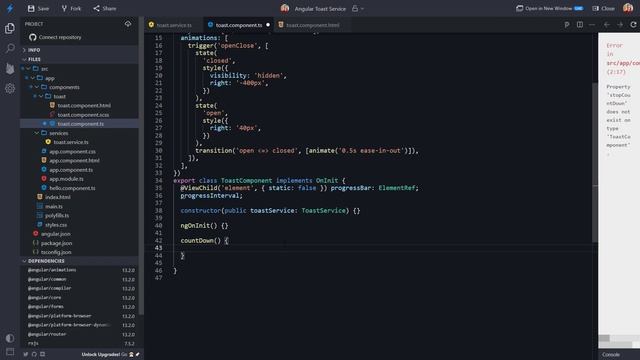The image size is (640, 360).
Task: Navigate back with the left arrow icon
Action: [607, 25]
